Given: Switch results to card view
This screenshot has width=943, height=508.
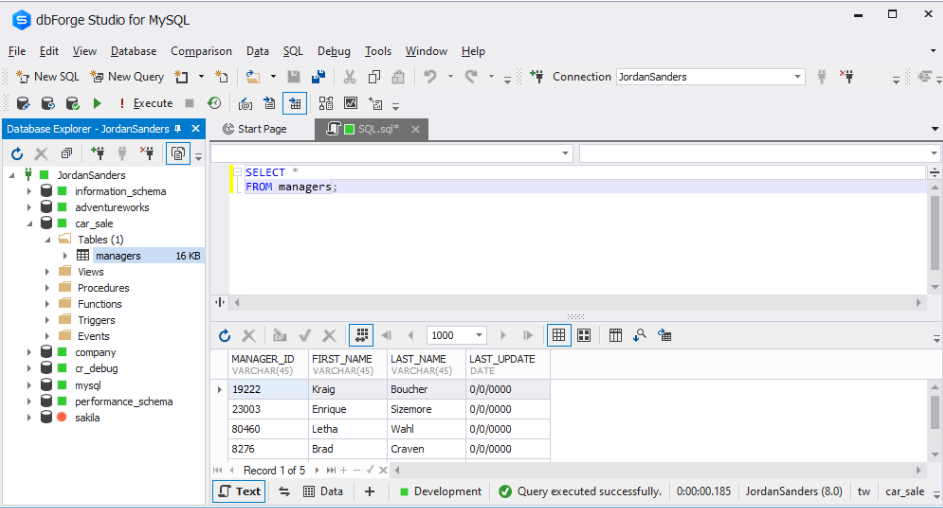Looking at the screenshot, I should tap(583, 335).
